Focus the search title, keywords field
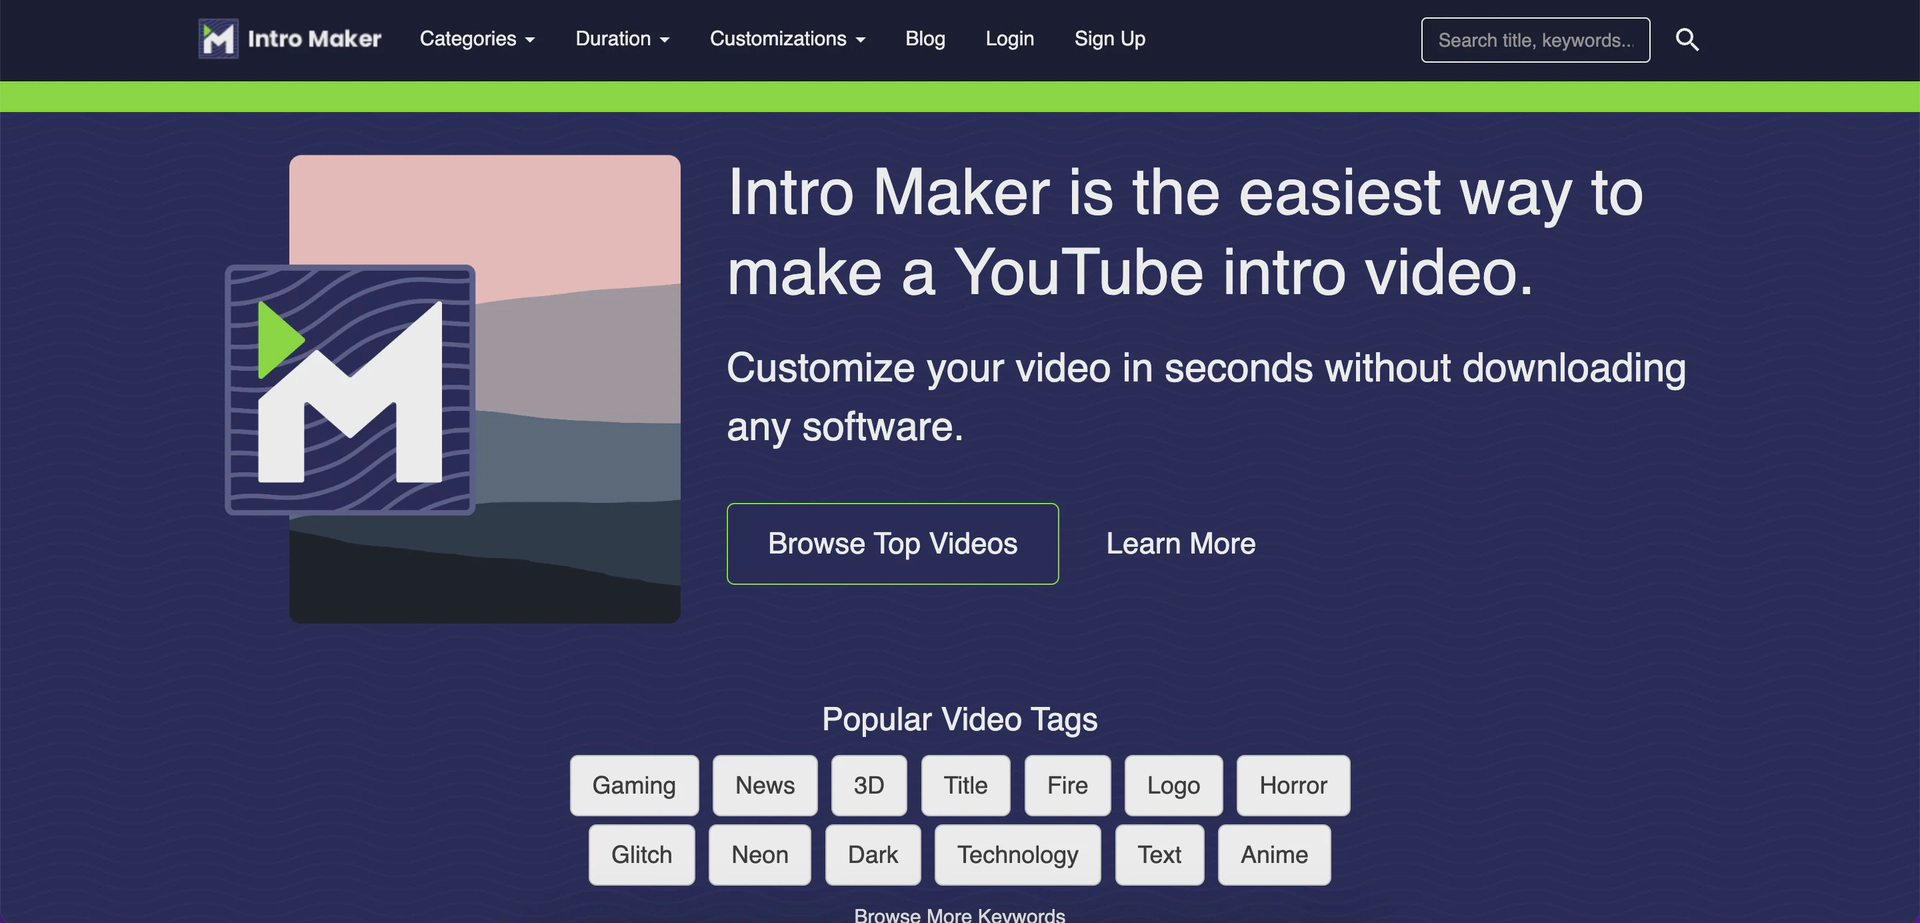1920x923 pixels. coord(1535,40)
